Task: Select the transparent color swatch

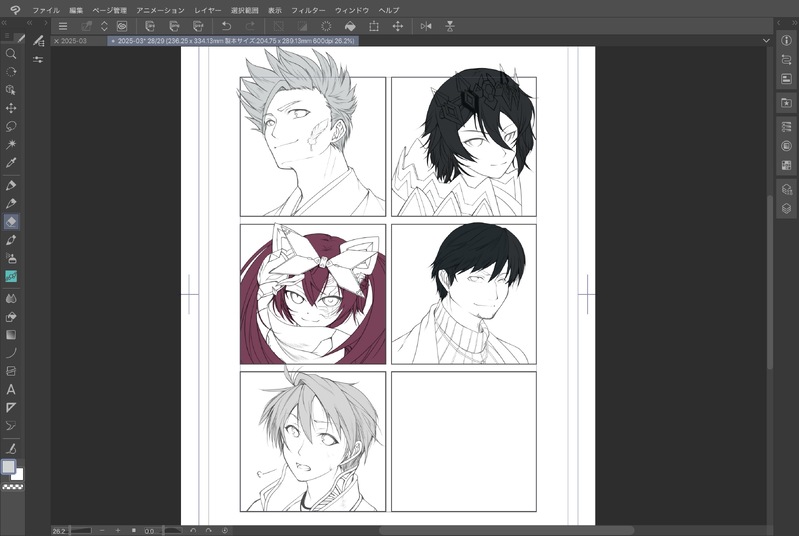Action: click(x=12, y=487)
